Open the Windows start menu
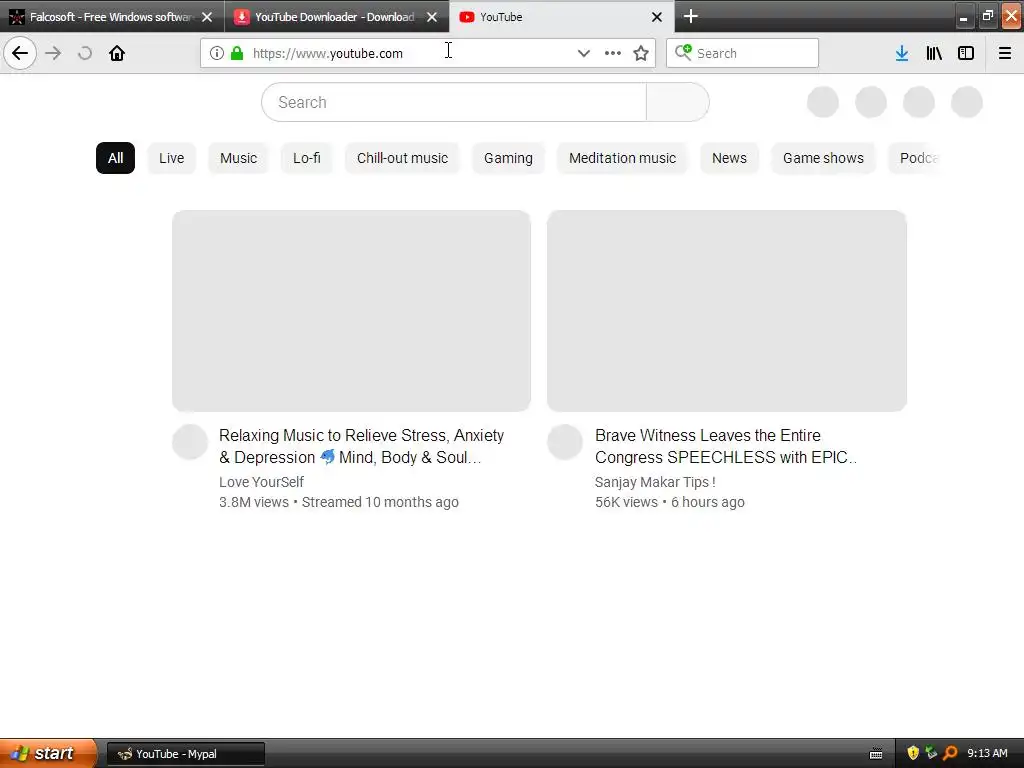This screenshot has width=1024, height=768. point(48,753)
